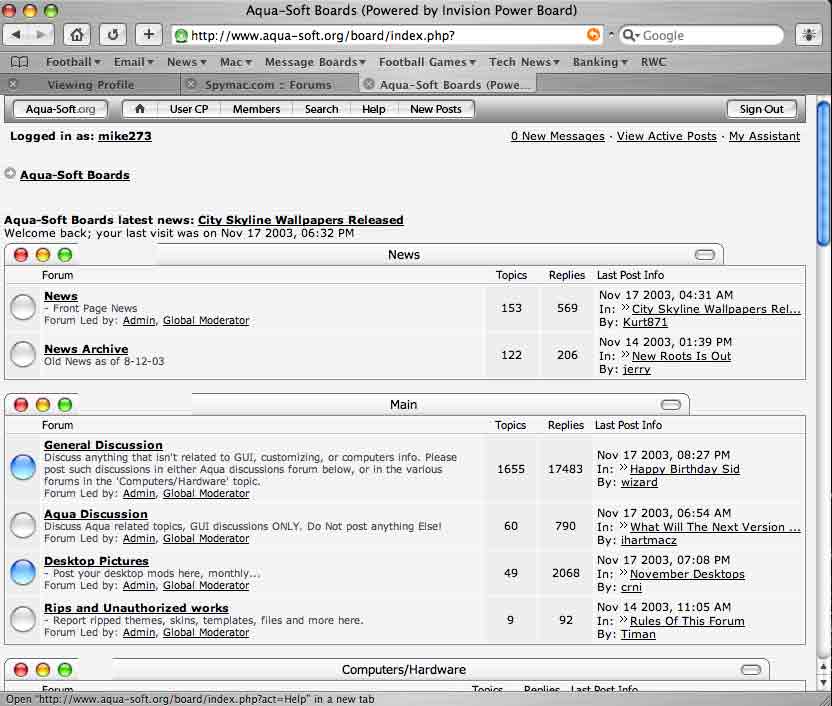Open the Tech News bookmarks dropdown
This screenshot has height=706, width=832.
tap(524, 62)
